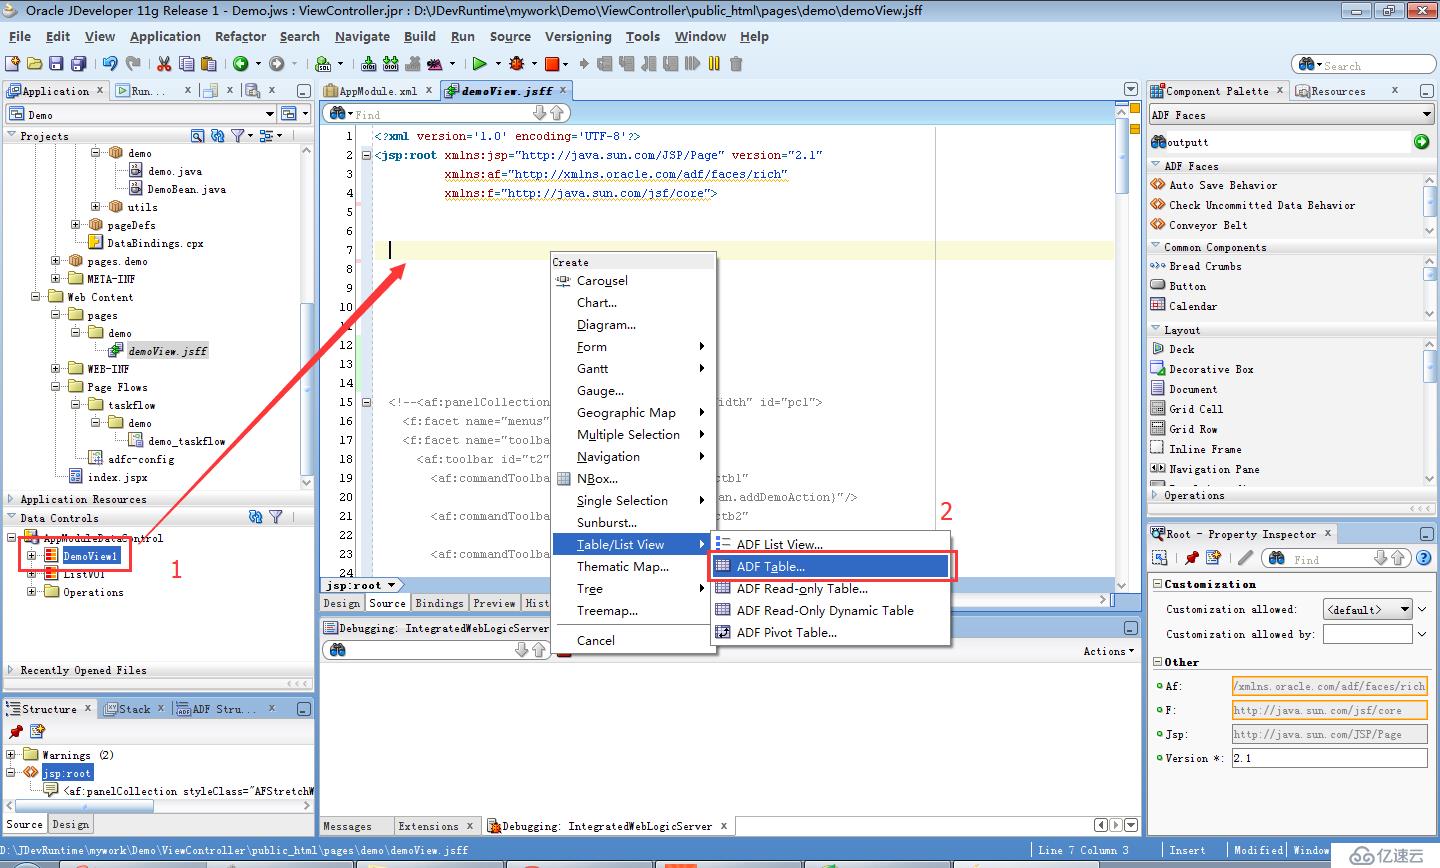Screen dimensions: 1440x868
Task: Open the Refactor menu
Action: [240, 36]
